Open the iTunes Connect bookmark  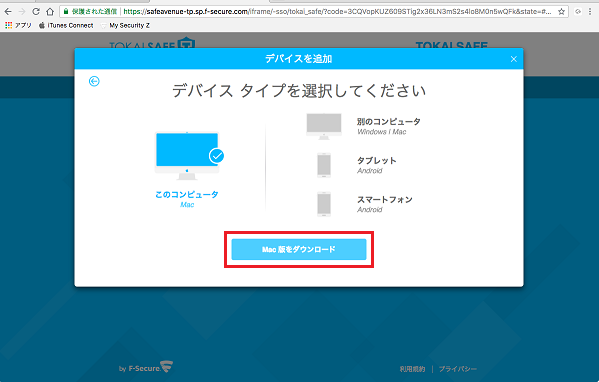66,25
